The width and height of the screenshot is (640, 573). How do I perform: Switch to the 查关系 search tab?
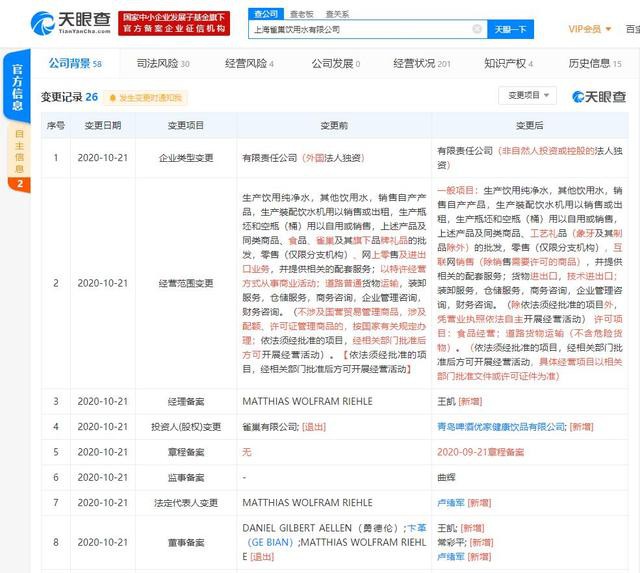coord(337,14)
